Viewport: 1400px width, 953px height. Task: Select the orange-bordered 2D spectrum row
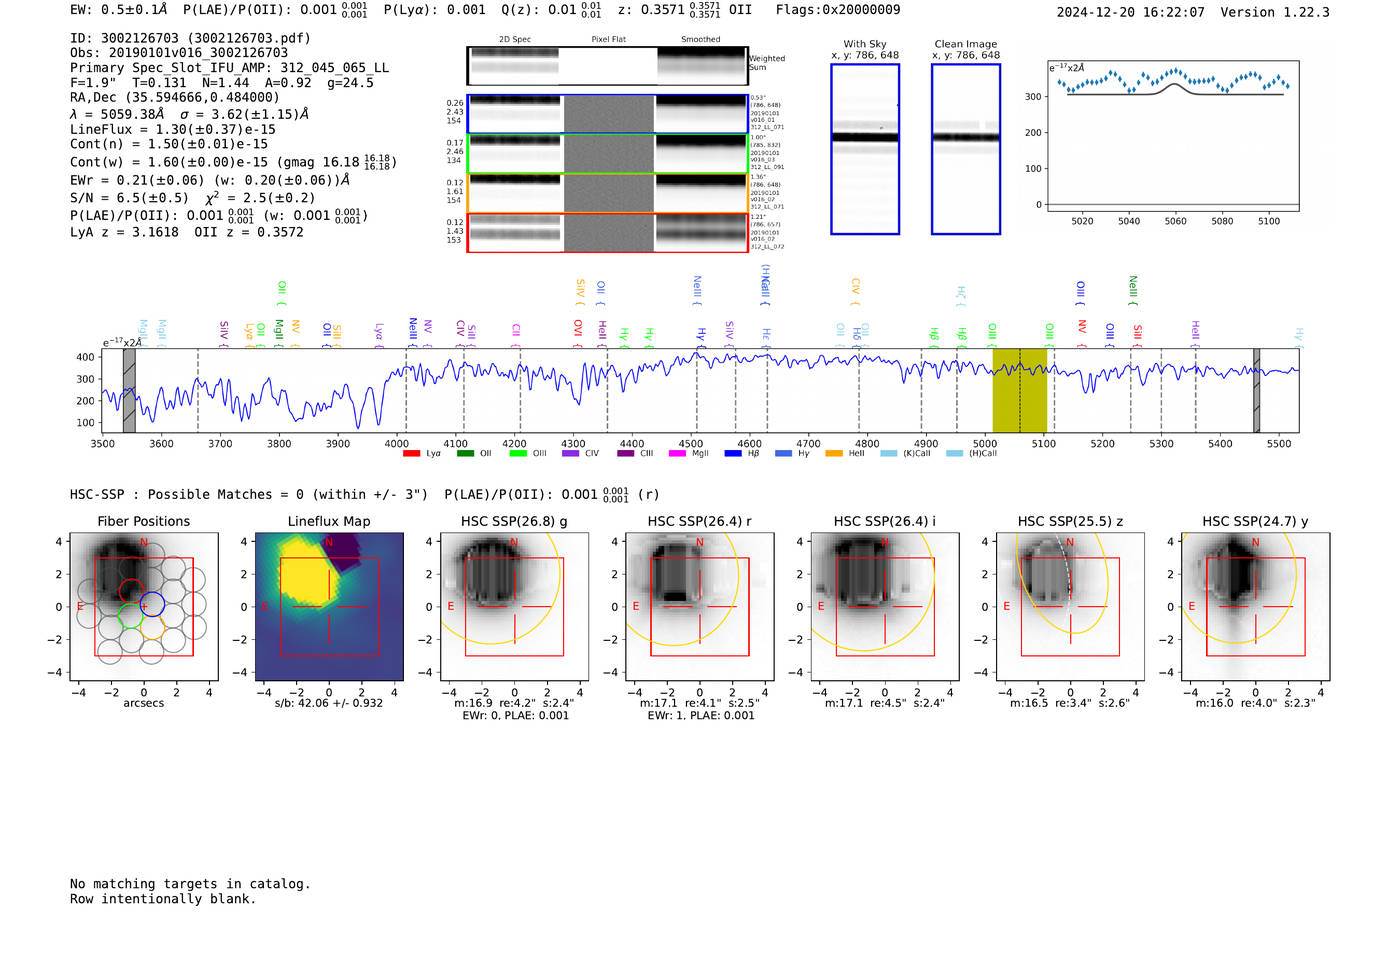pos(607,193)
